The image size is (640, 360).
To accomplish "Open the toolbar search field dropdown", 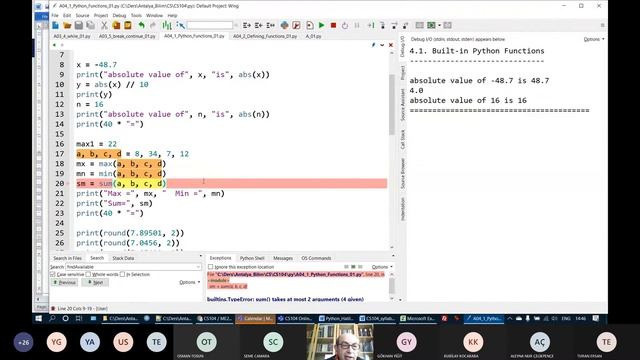I will [236, 25].
